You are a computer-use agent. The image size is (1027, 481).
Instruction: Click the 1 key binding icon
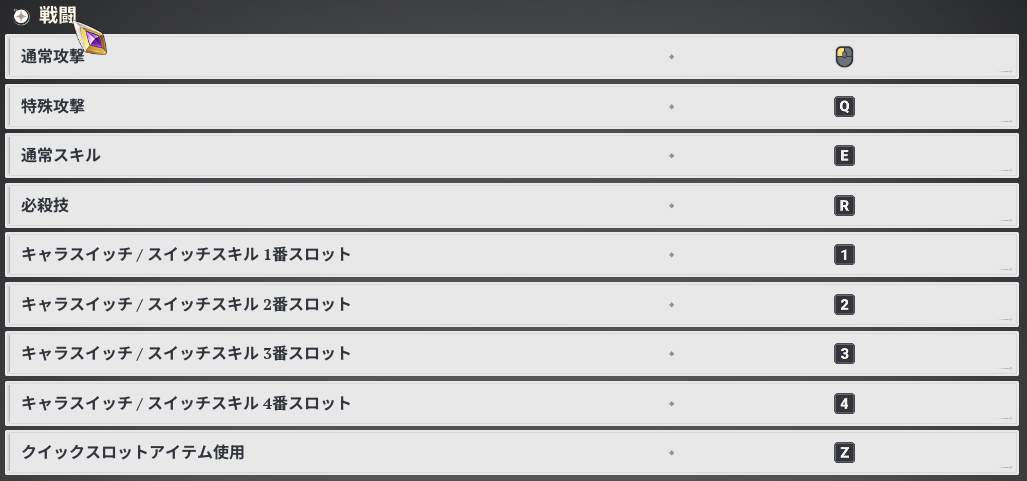coord(844,255)
